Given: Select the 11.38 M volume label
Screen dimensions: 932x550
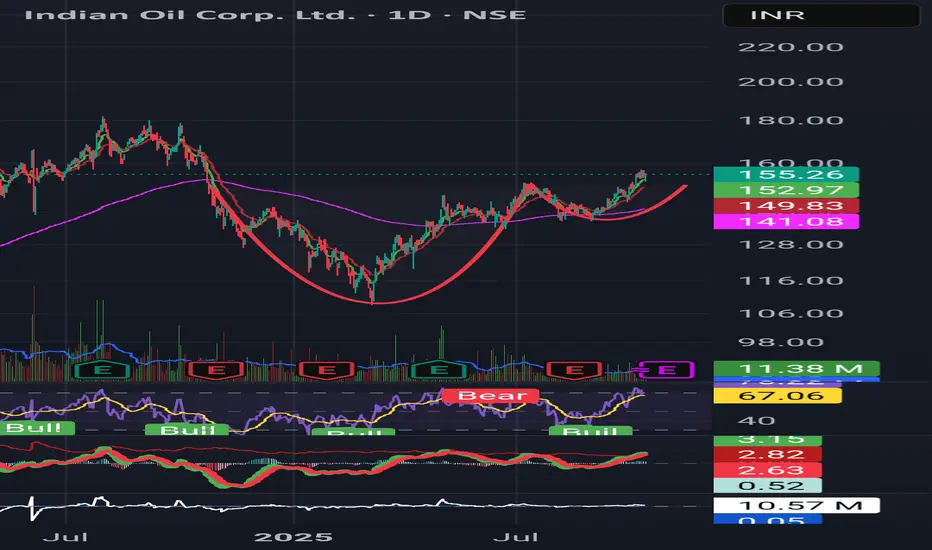Looking at the screenshot, I should coord(796,369).
